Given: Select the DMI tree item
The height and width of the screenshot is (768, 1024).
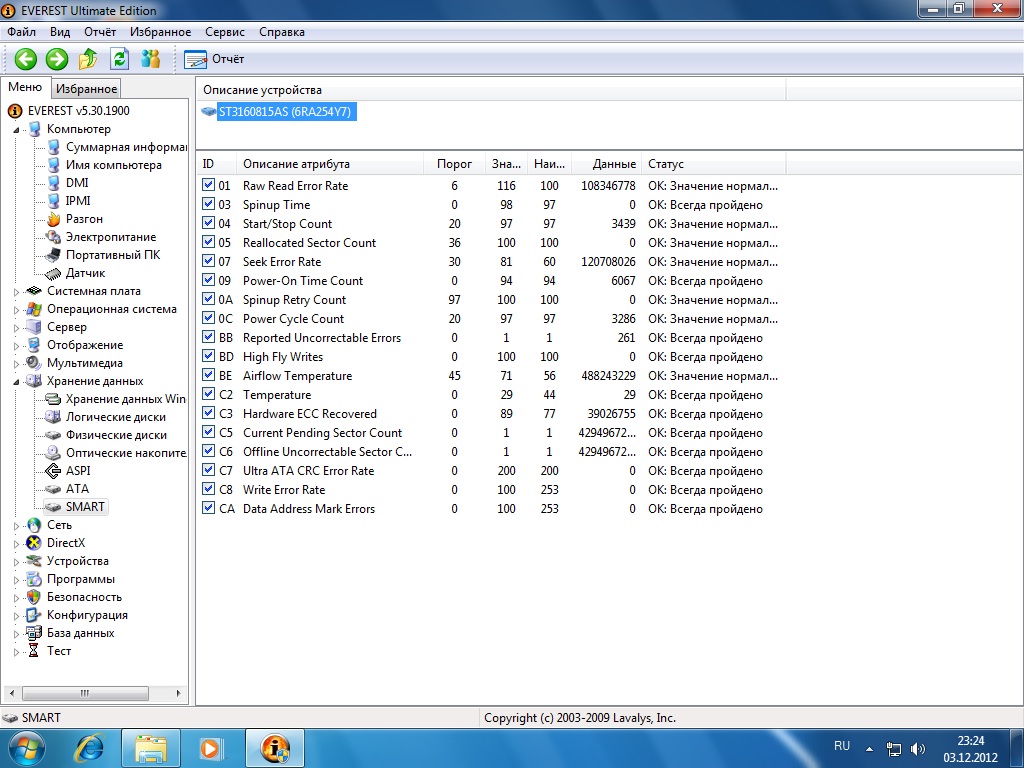Looking at the screenshot, I should point(77,183).
